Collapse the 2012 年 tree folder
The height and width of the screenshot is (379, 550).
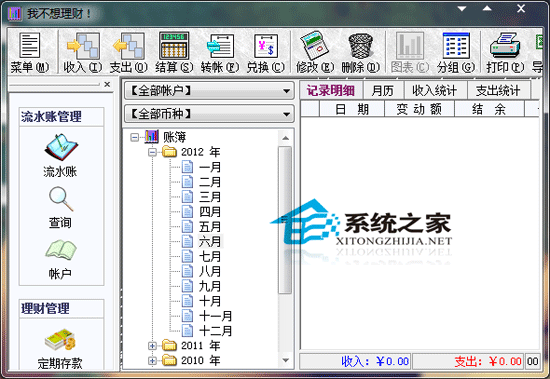(x=152, y=152)
